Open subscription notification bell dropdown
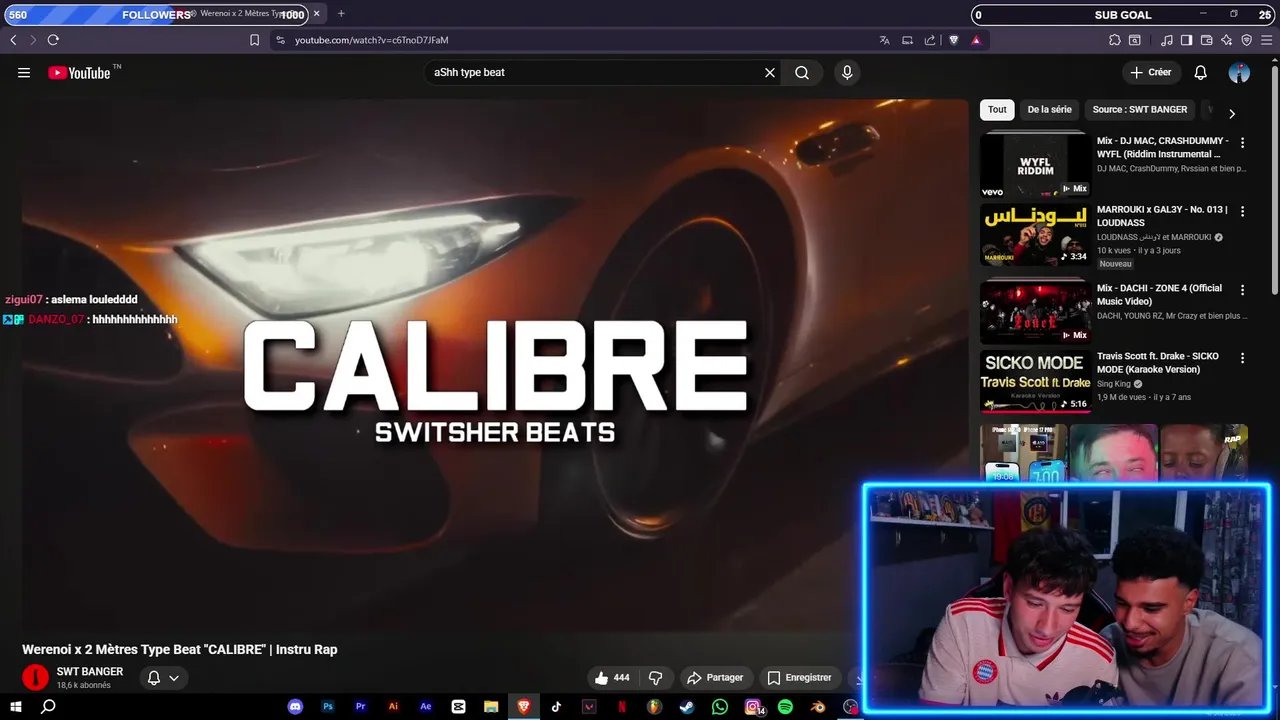 (x=163, y=678)
